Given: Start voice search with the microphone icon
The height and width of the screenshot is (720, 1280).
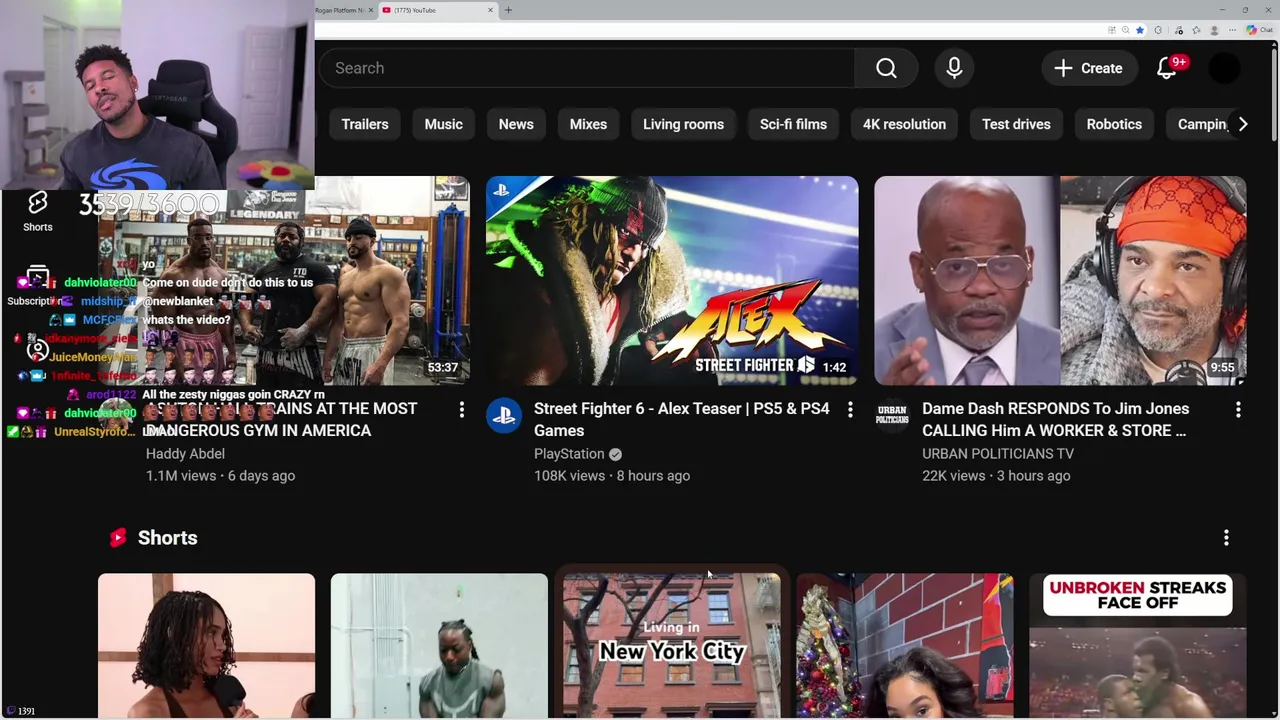Looking at the screenshot, I should coord(954,68).
